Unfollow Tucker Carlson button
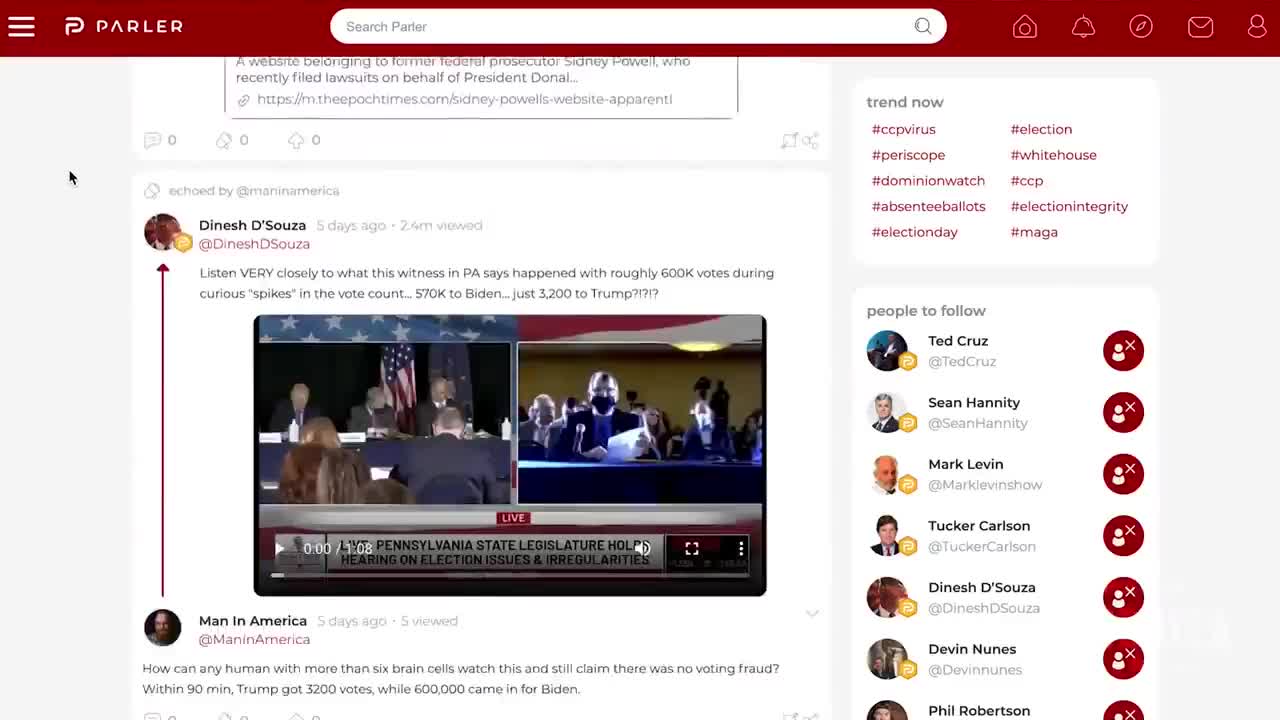Viewport: 1280px width, 720px height. click(x=1123, y=536)
